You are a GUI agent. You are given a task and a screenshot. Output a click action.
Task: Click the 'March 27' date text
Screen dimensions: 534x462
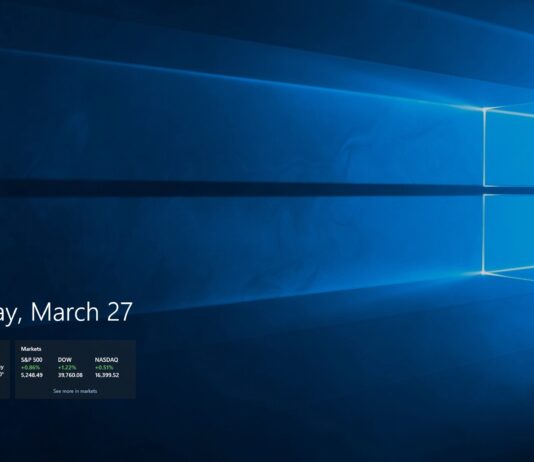point(81,312)
